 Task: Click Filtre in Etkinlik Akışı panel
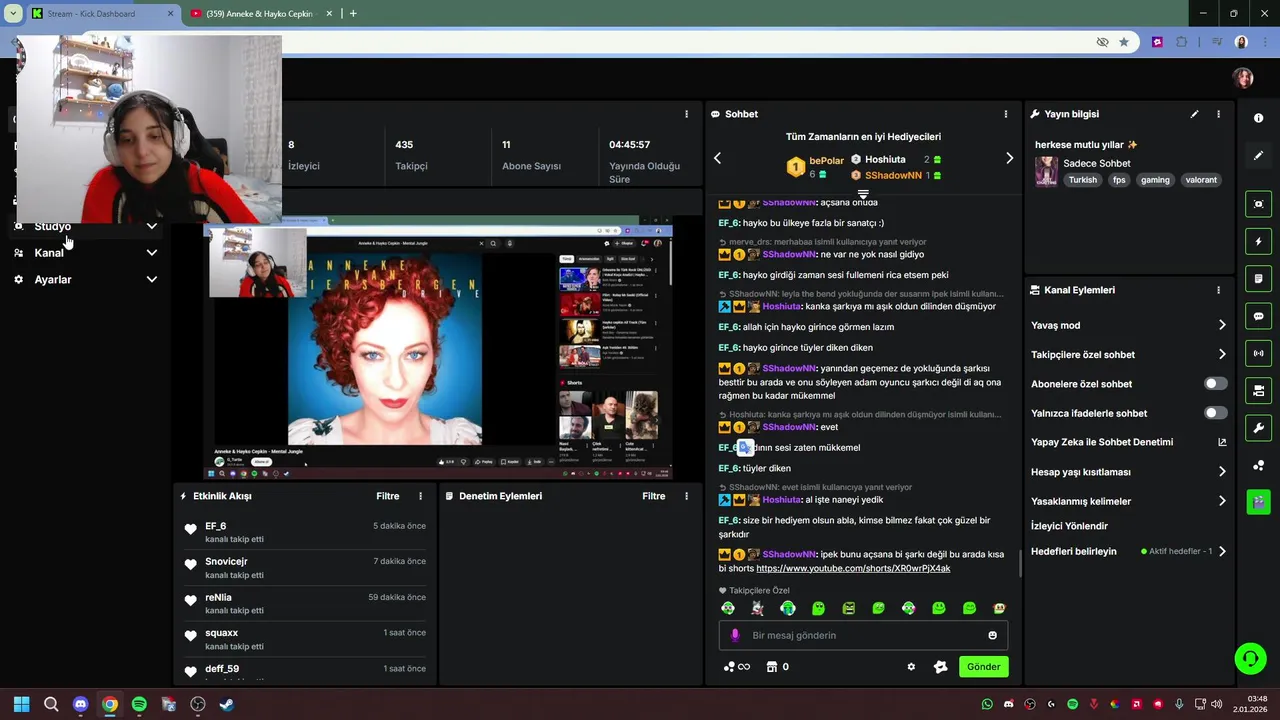pyautogui.click(x=388, y=496)
